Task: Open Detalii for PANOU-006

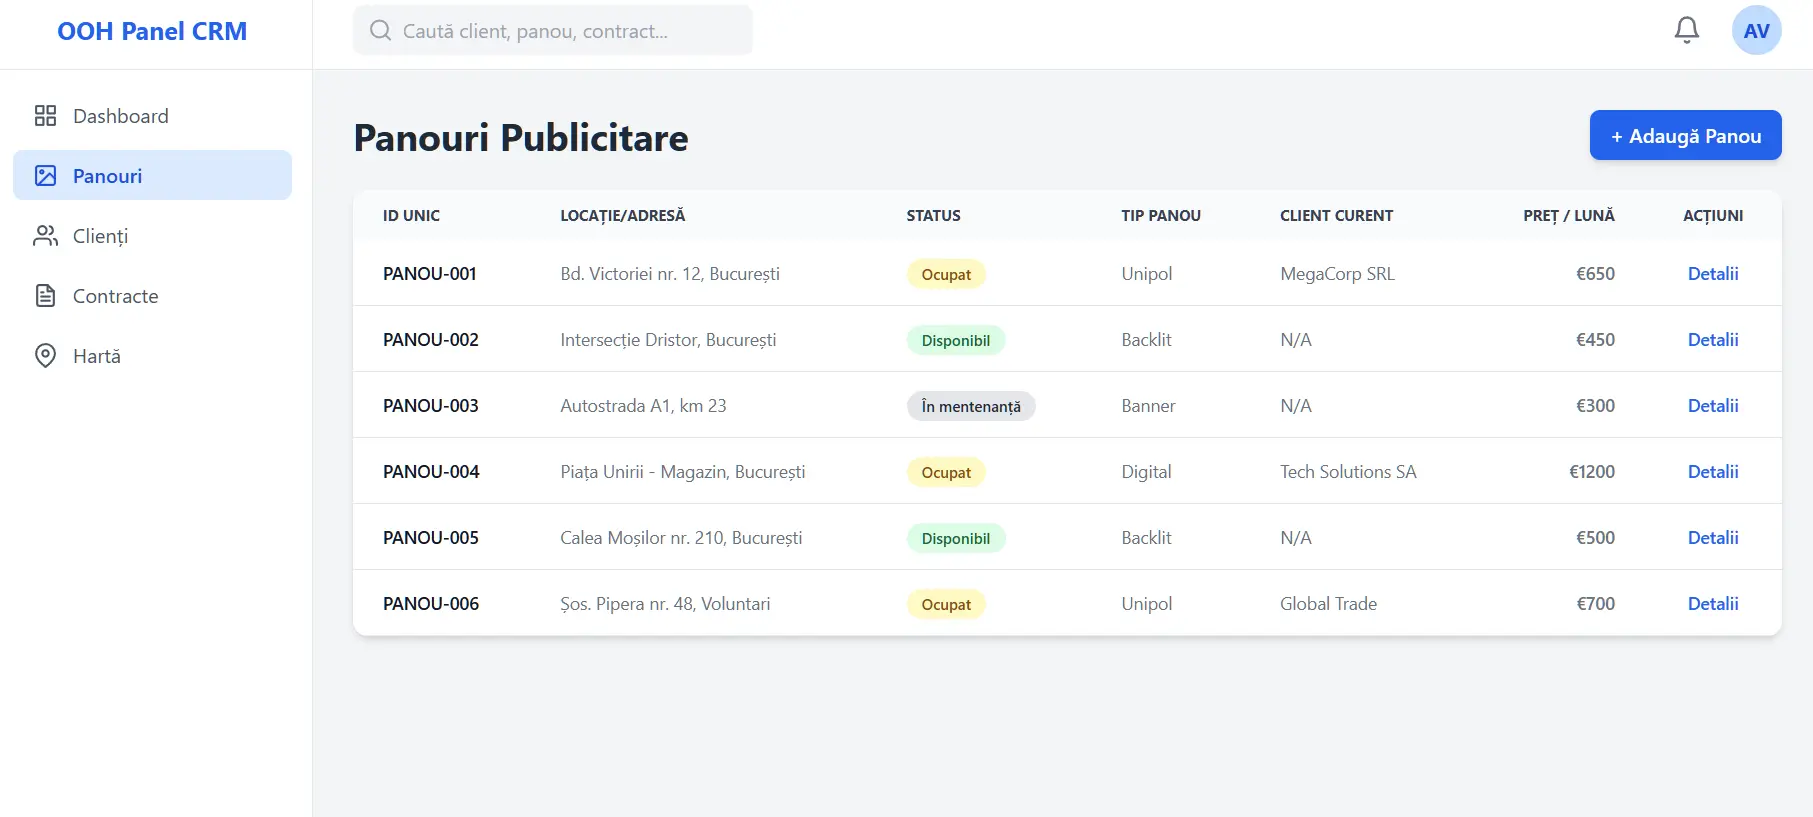Action: tap(1713, 603)
